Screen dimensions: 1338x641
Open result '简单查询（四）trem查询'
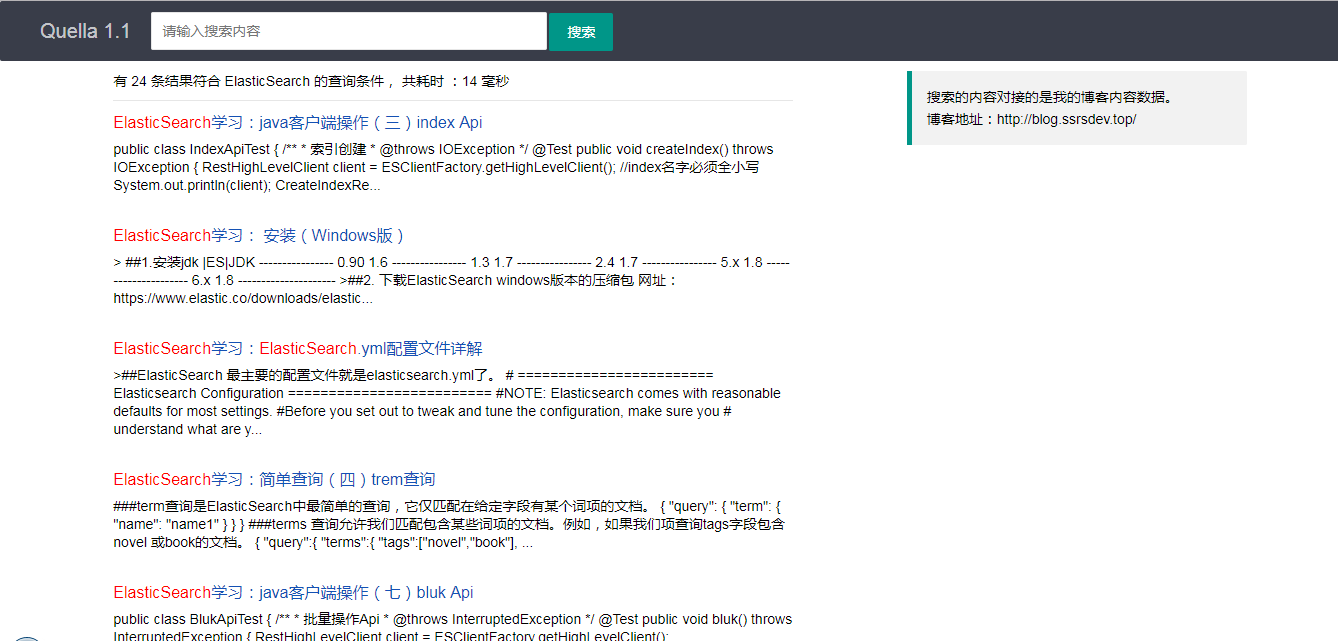click(x=275, y=479)
